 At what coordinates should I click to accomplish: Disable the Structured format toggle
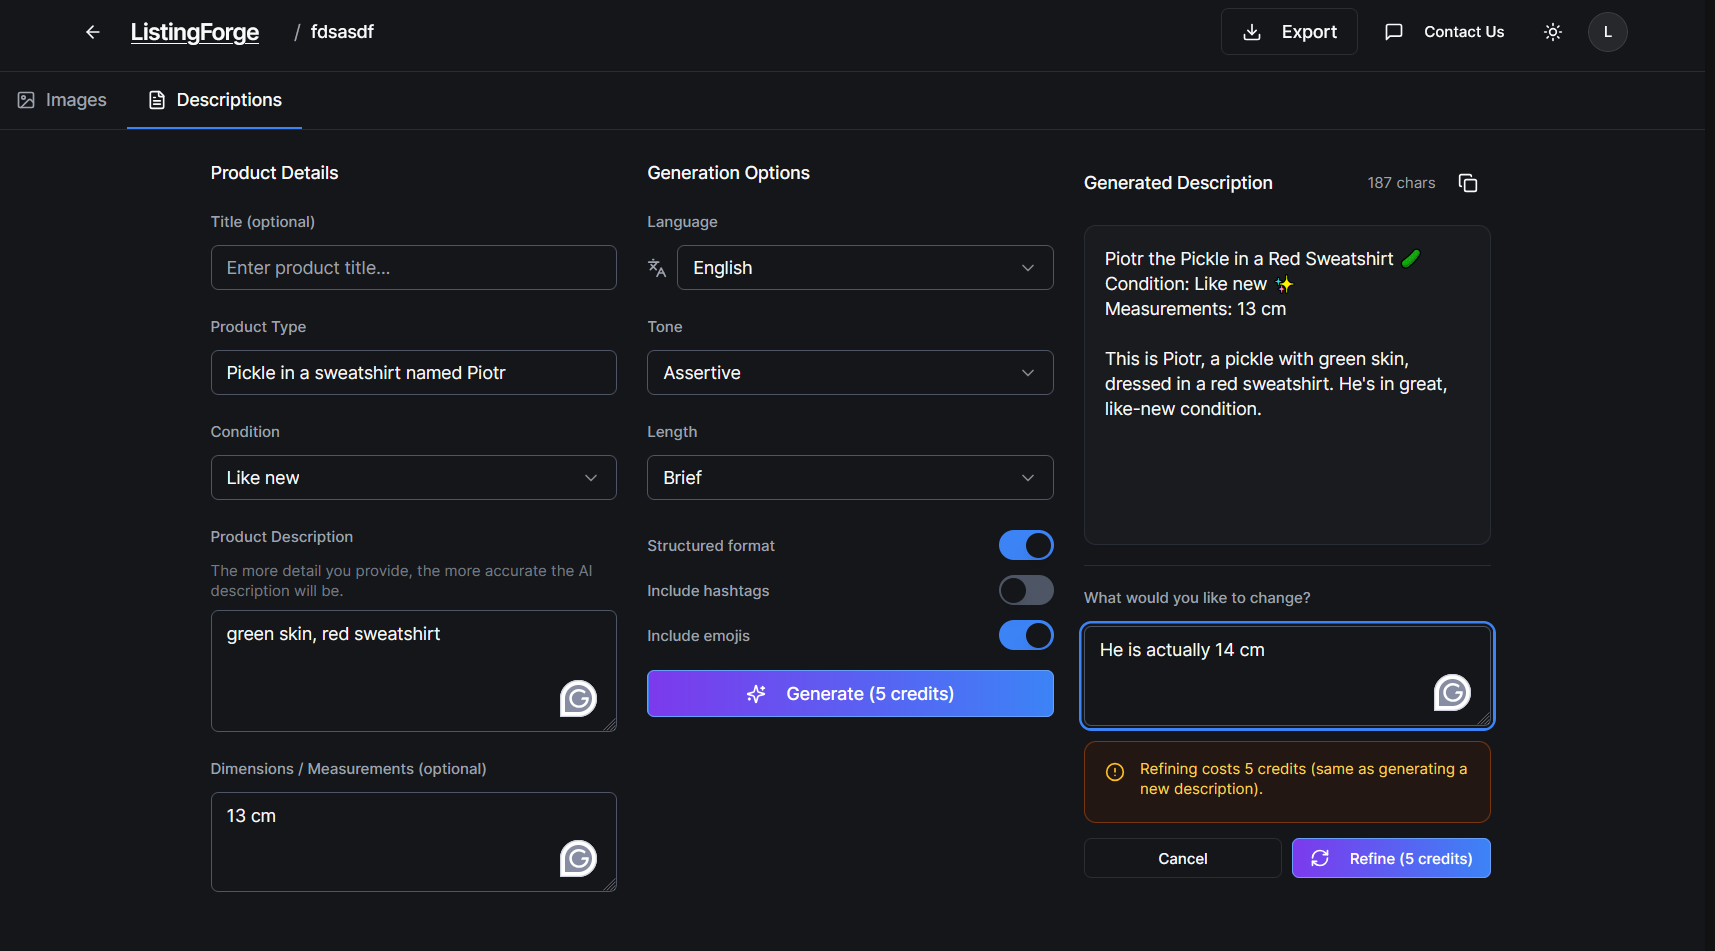pos(1025,545)
